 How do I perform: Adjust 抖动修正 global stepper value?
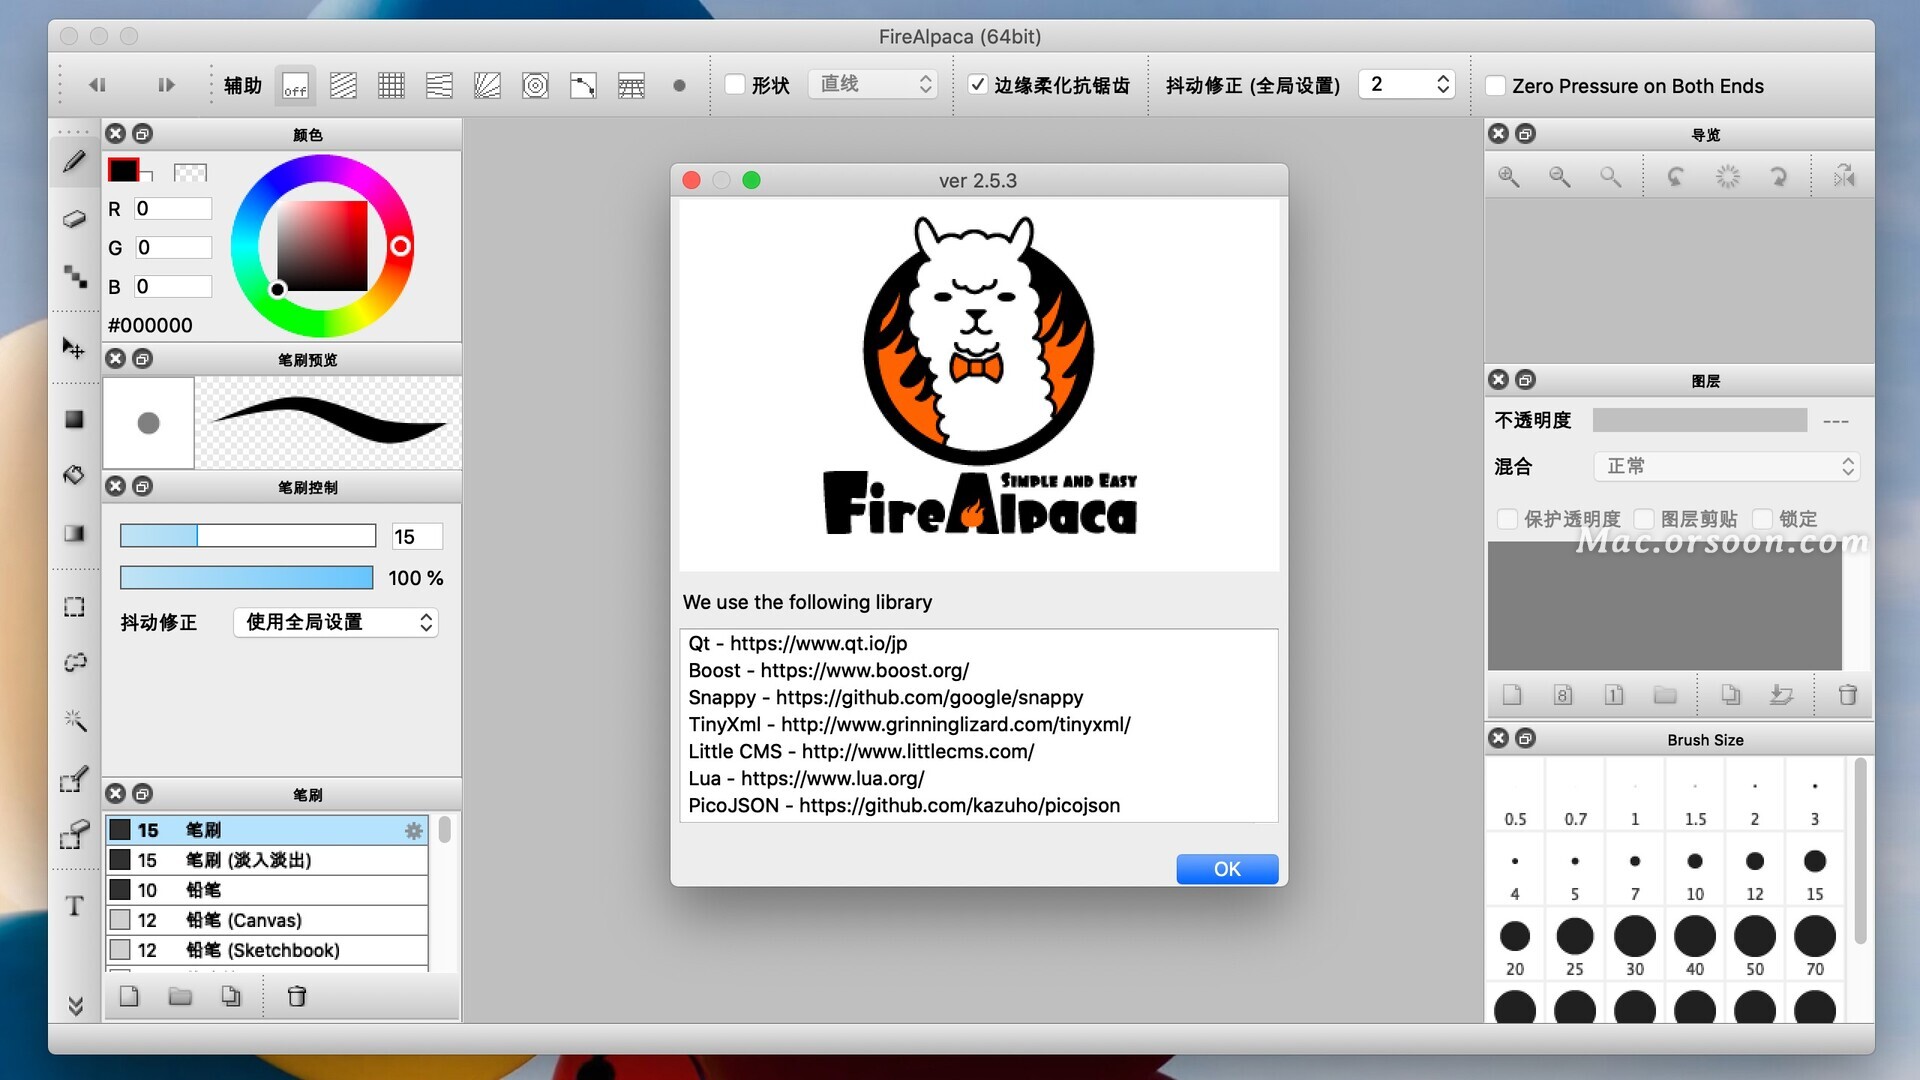1442,84
